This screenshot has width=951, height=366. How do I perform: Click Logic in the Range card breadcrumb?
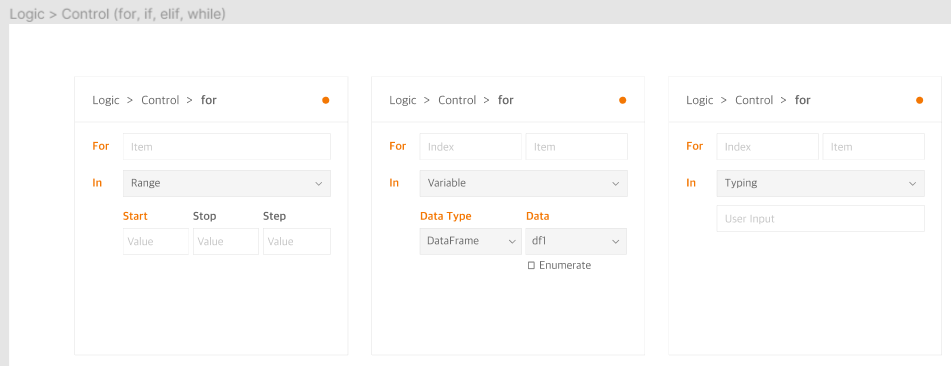pyautogui.click(x=106, y=100)
